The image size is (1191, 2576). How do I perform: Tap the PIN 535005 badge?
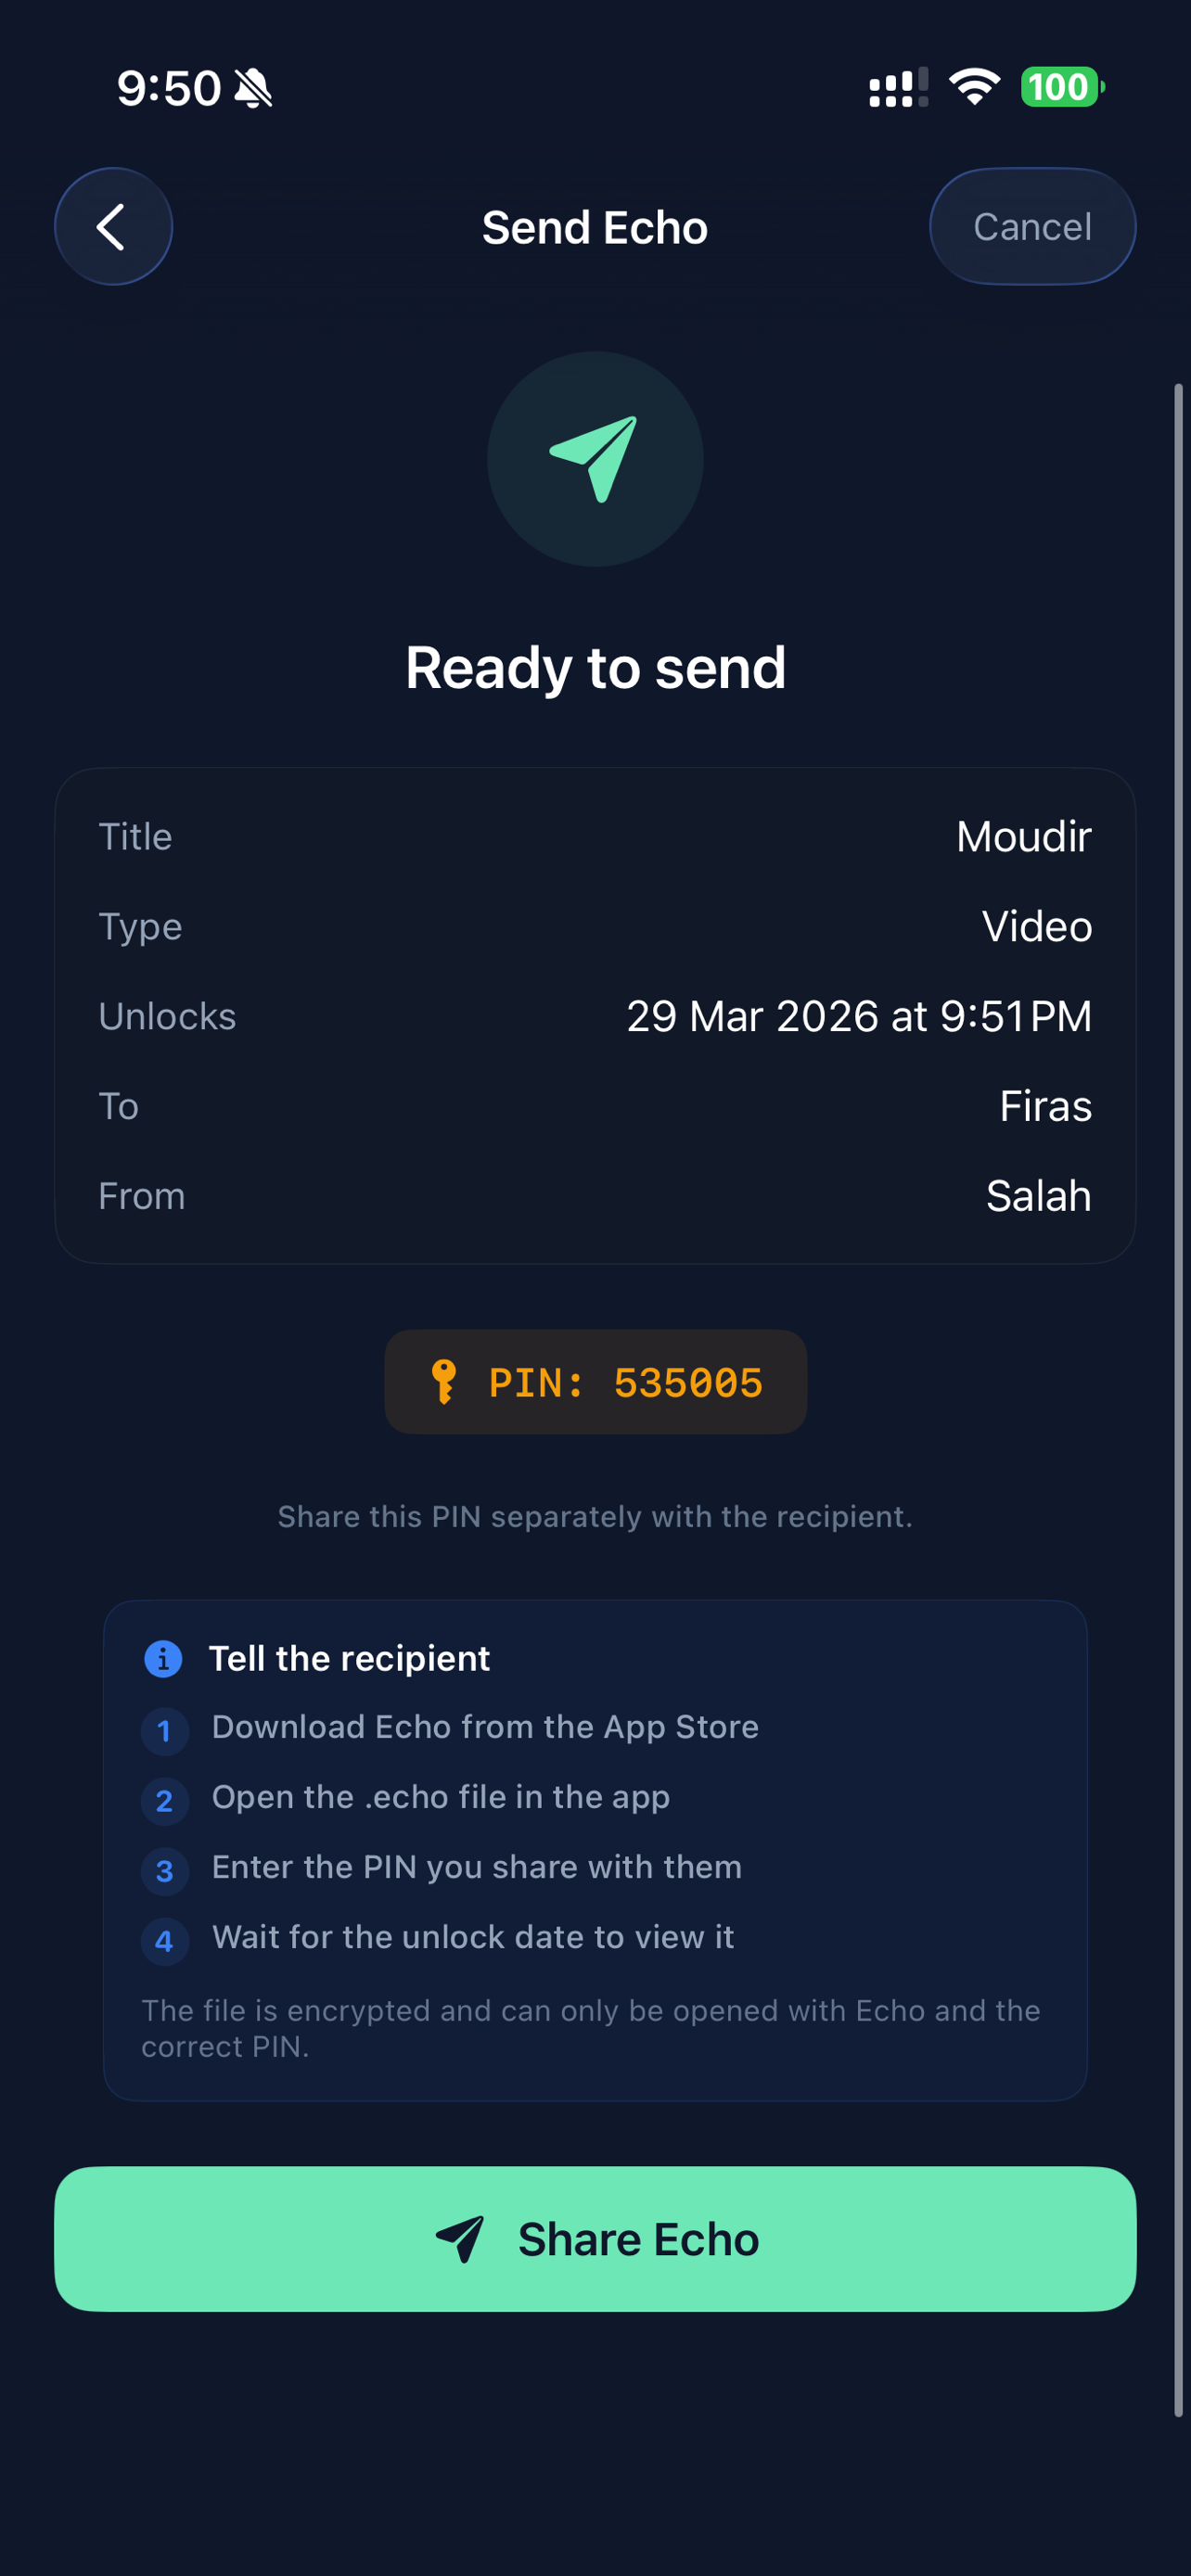(596, 1382)
